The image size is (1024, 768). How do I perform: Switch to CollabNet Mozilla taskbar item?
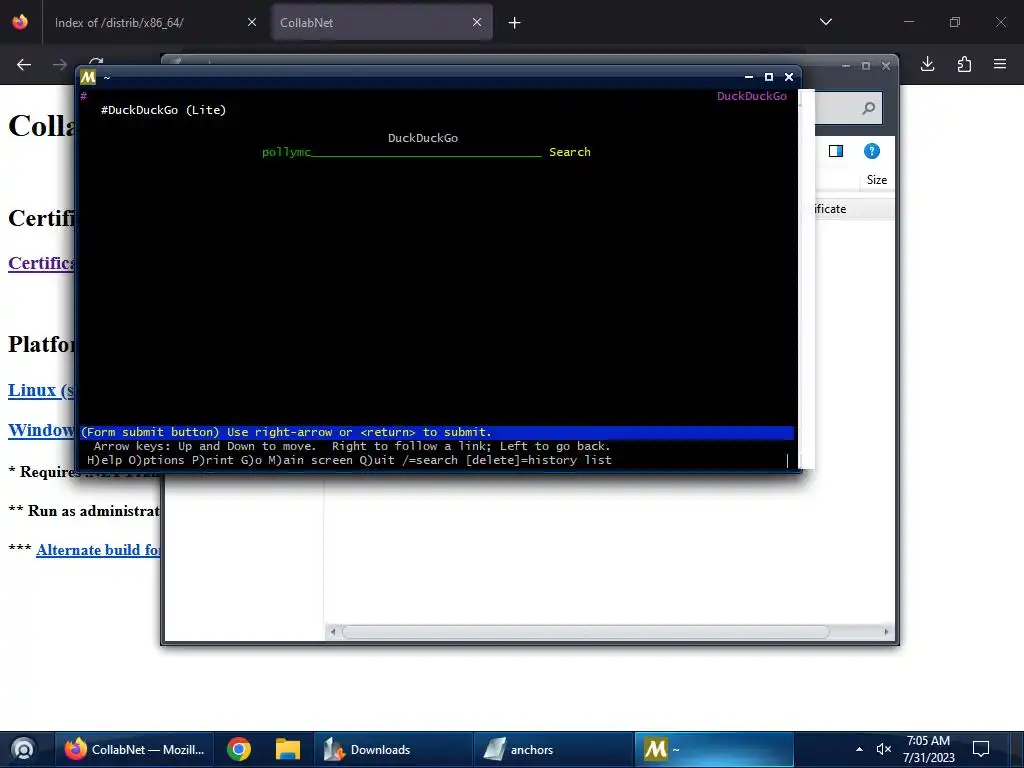(x=136, y=750)
